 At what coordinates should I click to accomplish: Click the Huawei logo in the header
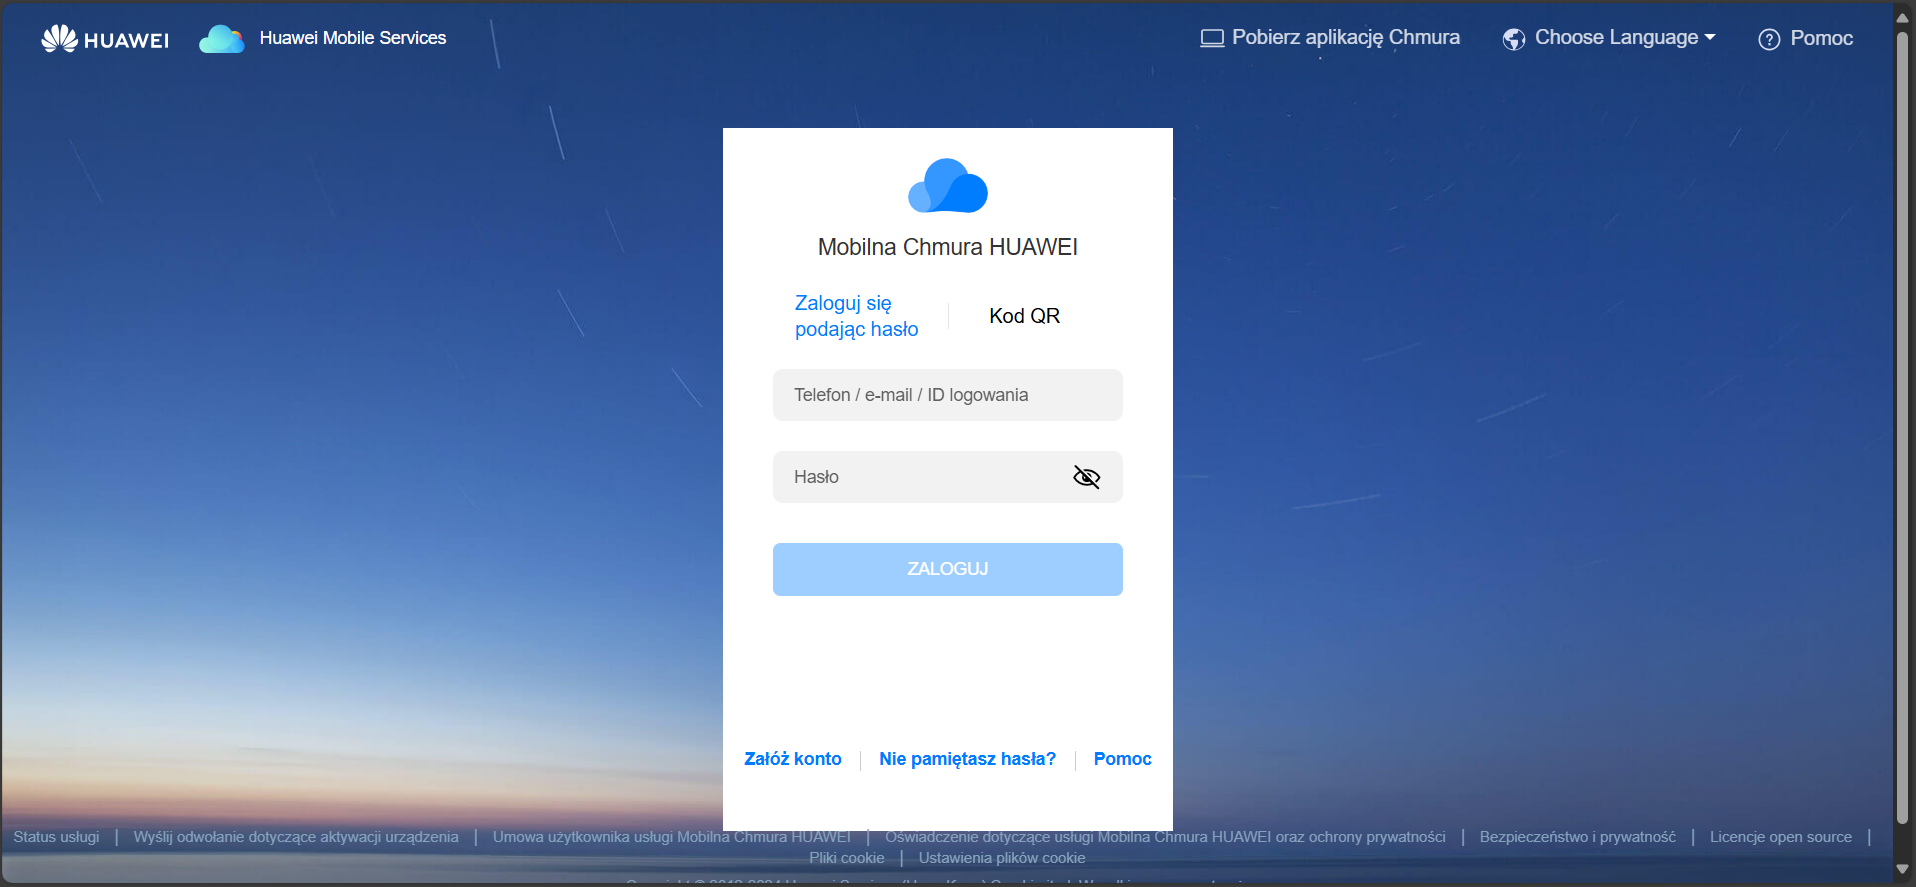click(105, 39)
